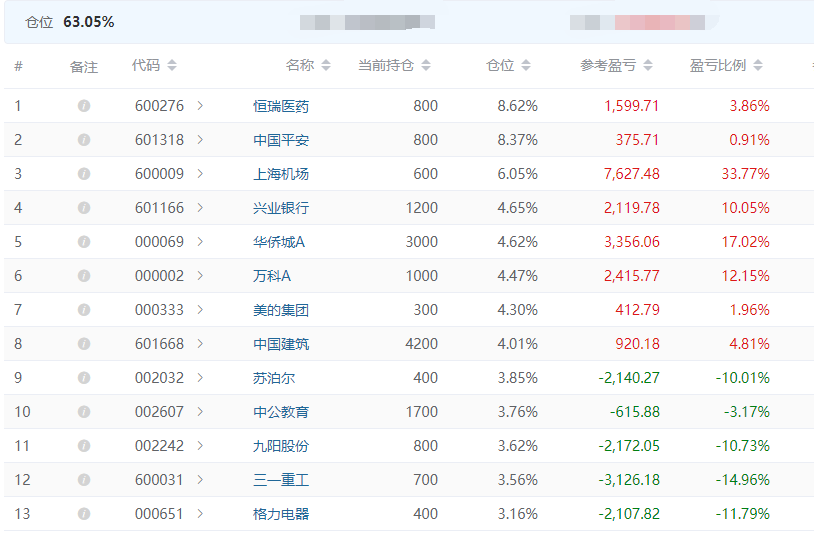Click the position percentage 8.62%
814x539 pixels.
(x=518, y=106)
